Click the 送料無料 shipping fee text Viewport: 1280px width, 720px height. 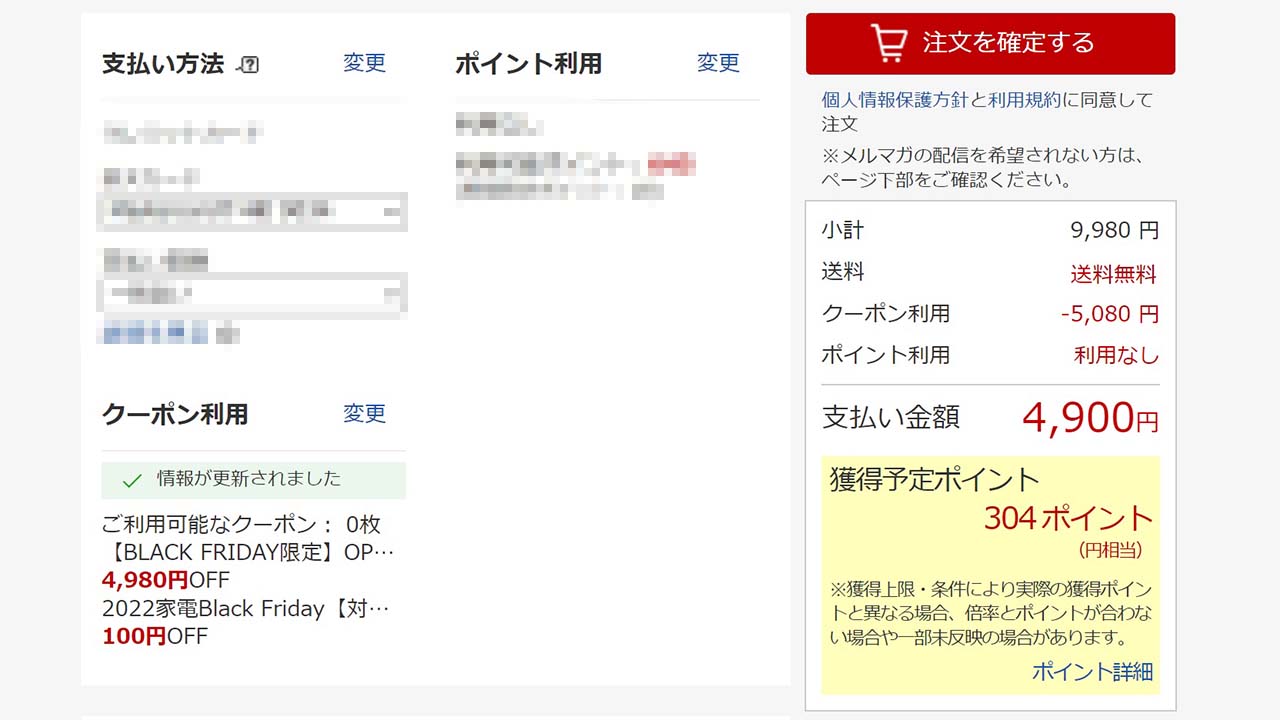pyautogui.click(x=1113, y=274)
